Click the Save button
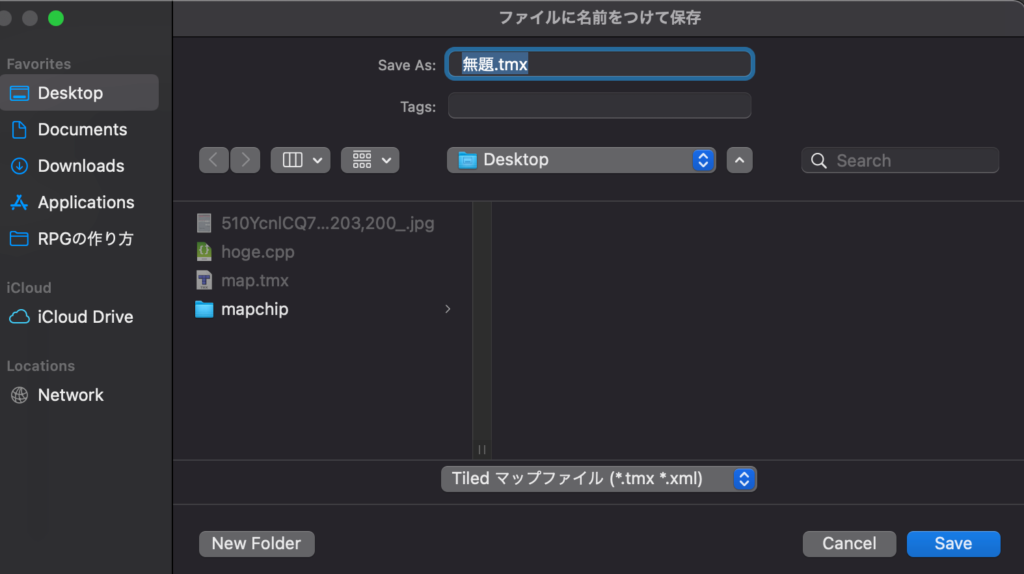Image resolution: width=1024 pixels, height=574 pixels. 953,544
